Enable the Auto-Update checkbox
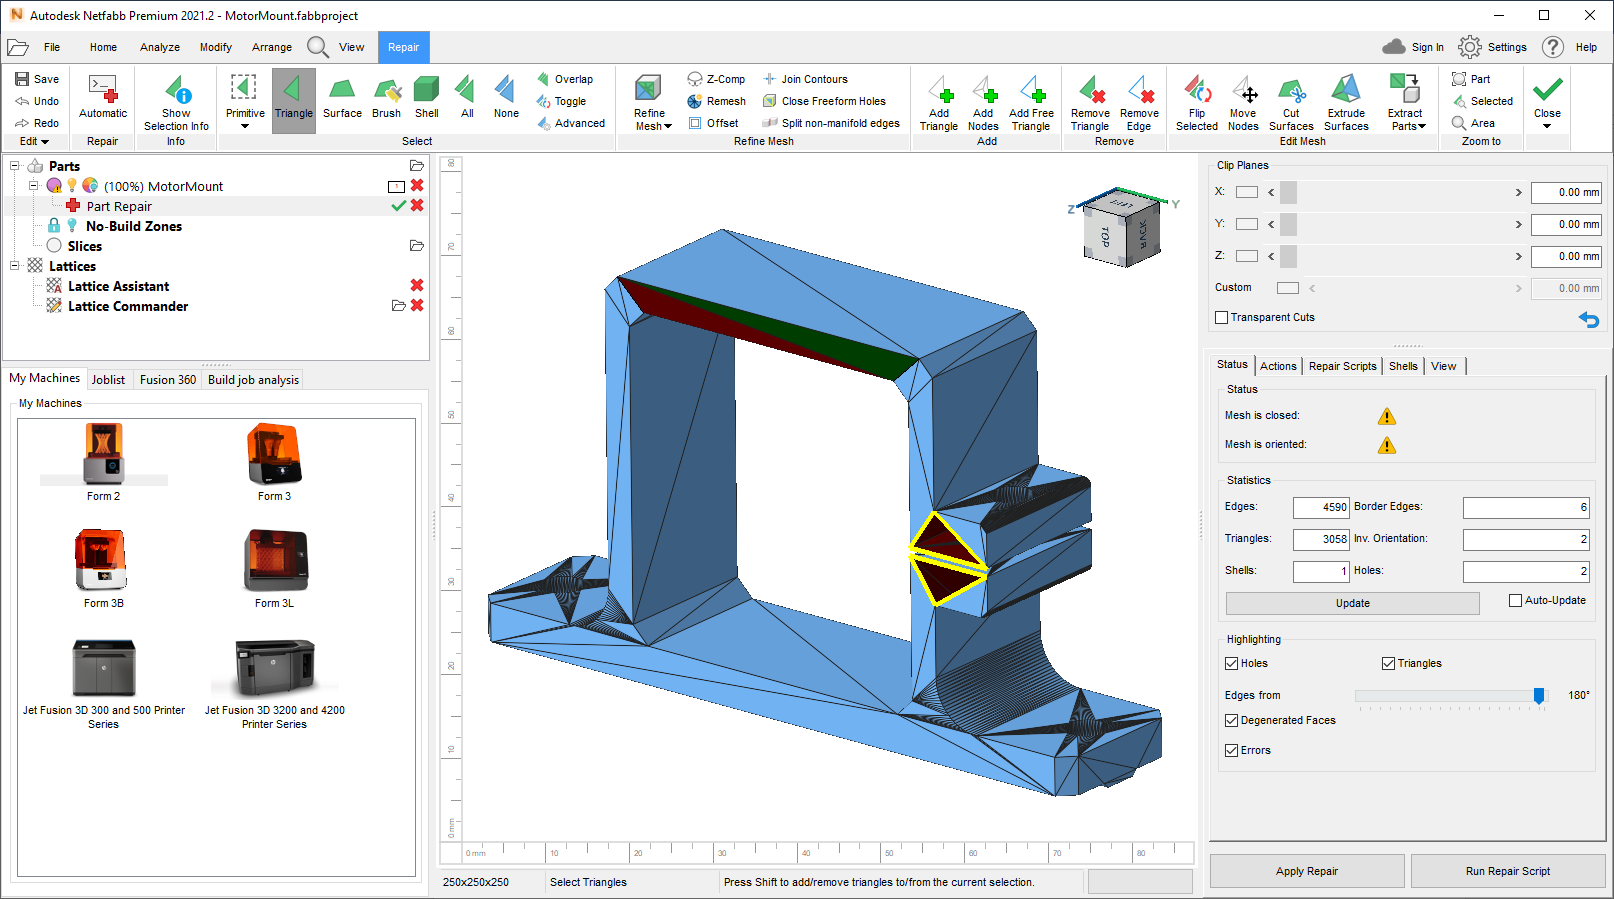This screenshot has width=1614, height=899. coord(1515,601)
